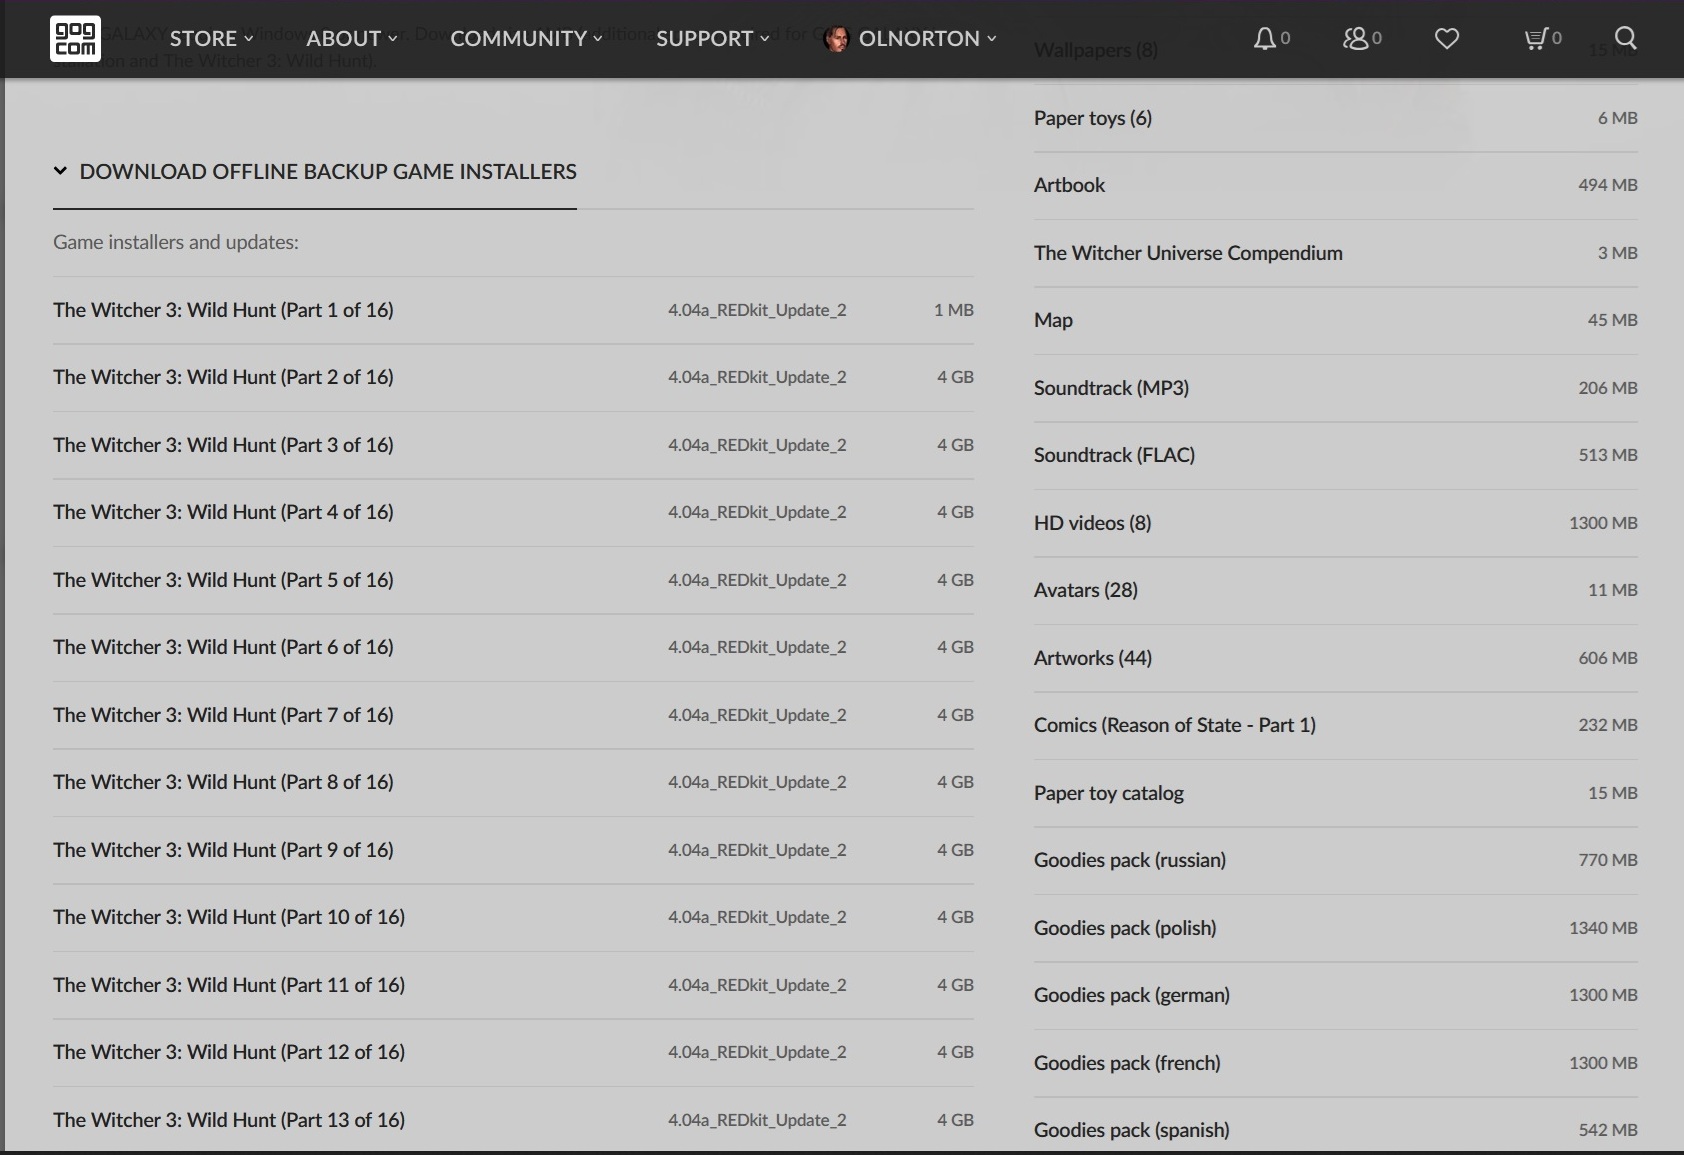
Task: Download the Paper toy catalog
Action: tap(1336, 793)
